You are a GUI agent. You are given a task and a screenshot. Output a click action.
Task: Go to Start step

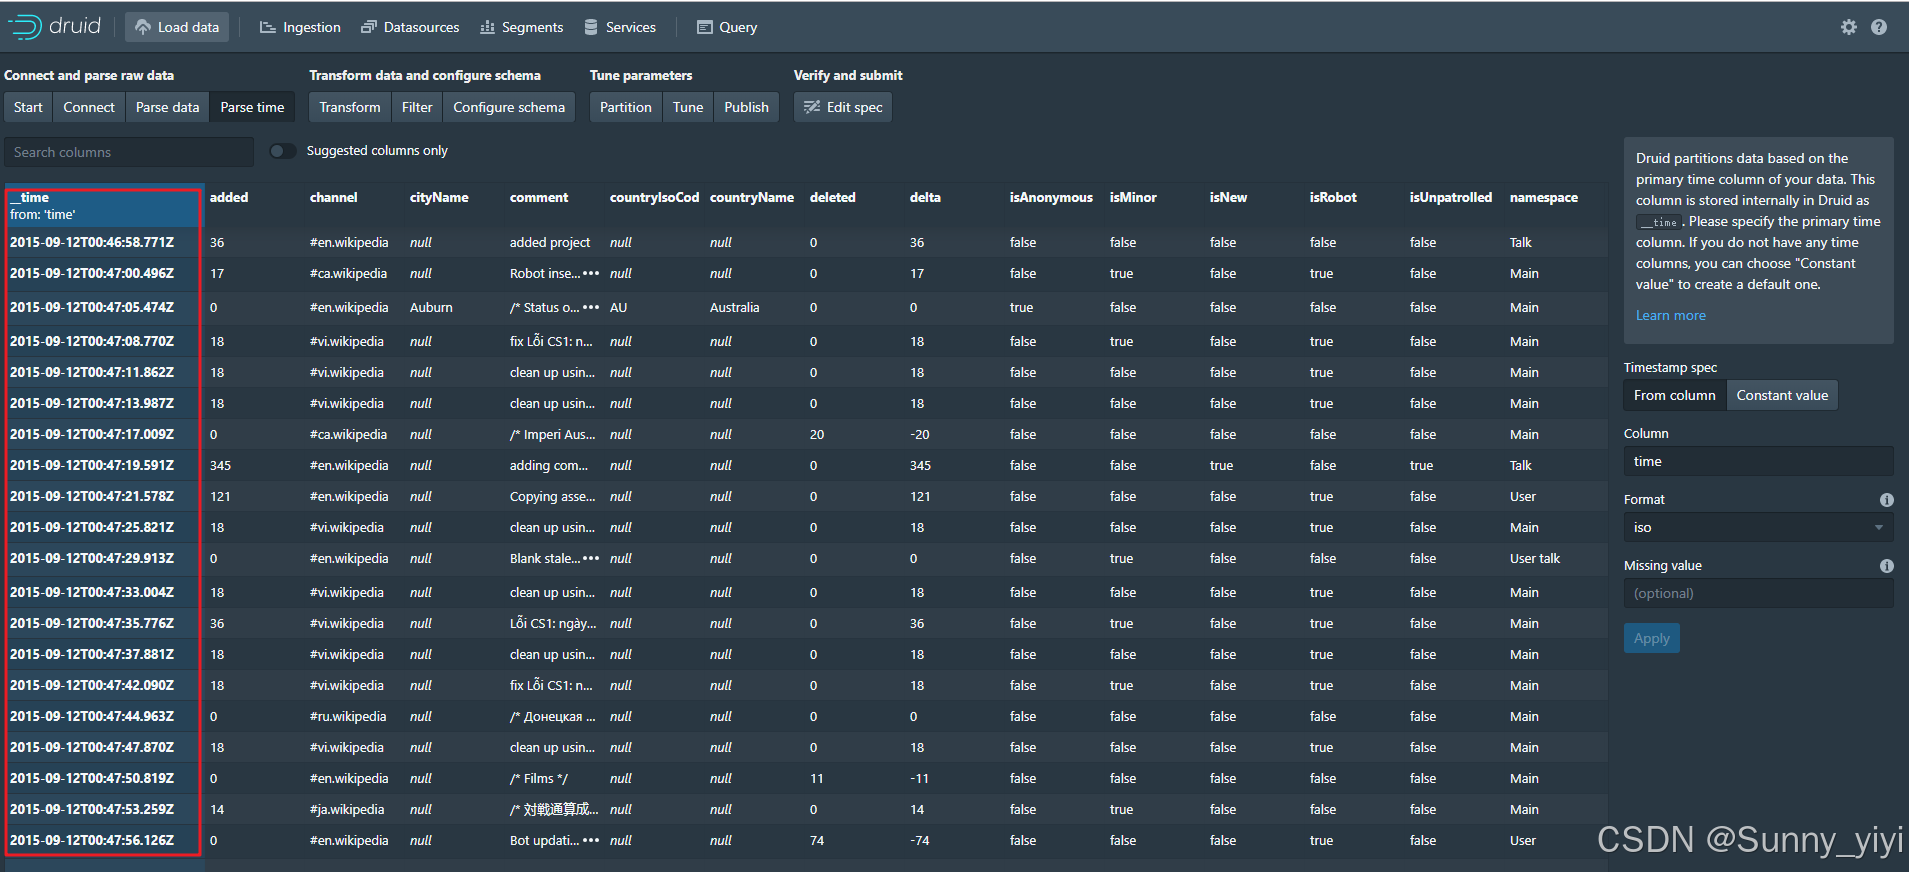(28, 107)
